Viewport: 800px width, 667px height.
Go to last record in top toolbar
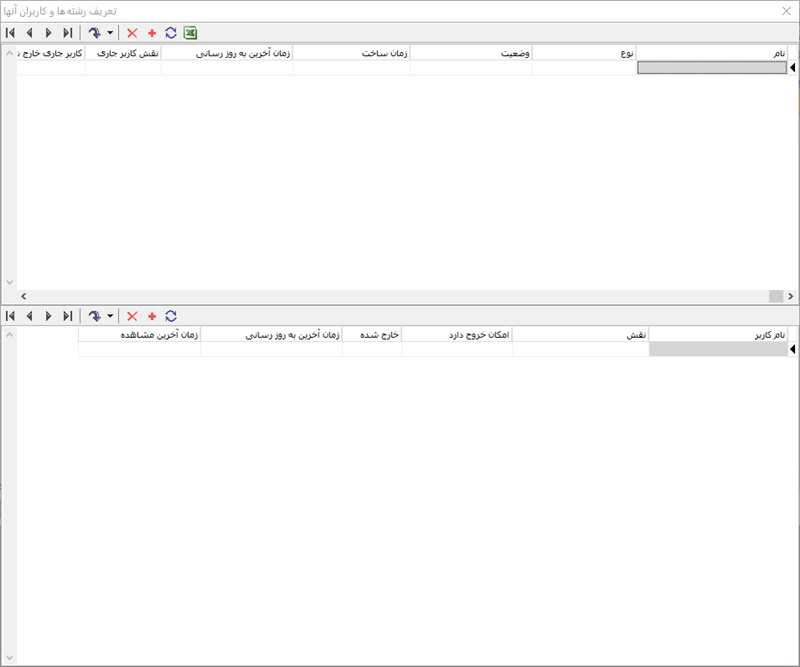[67, 33]
